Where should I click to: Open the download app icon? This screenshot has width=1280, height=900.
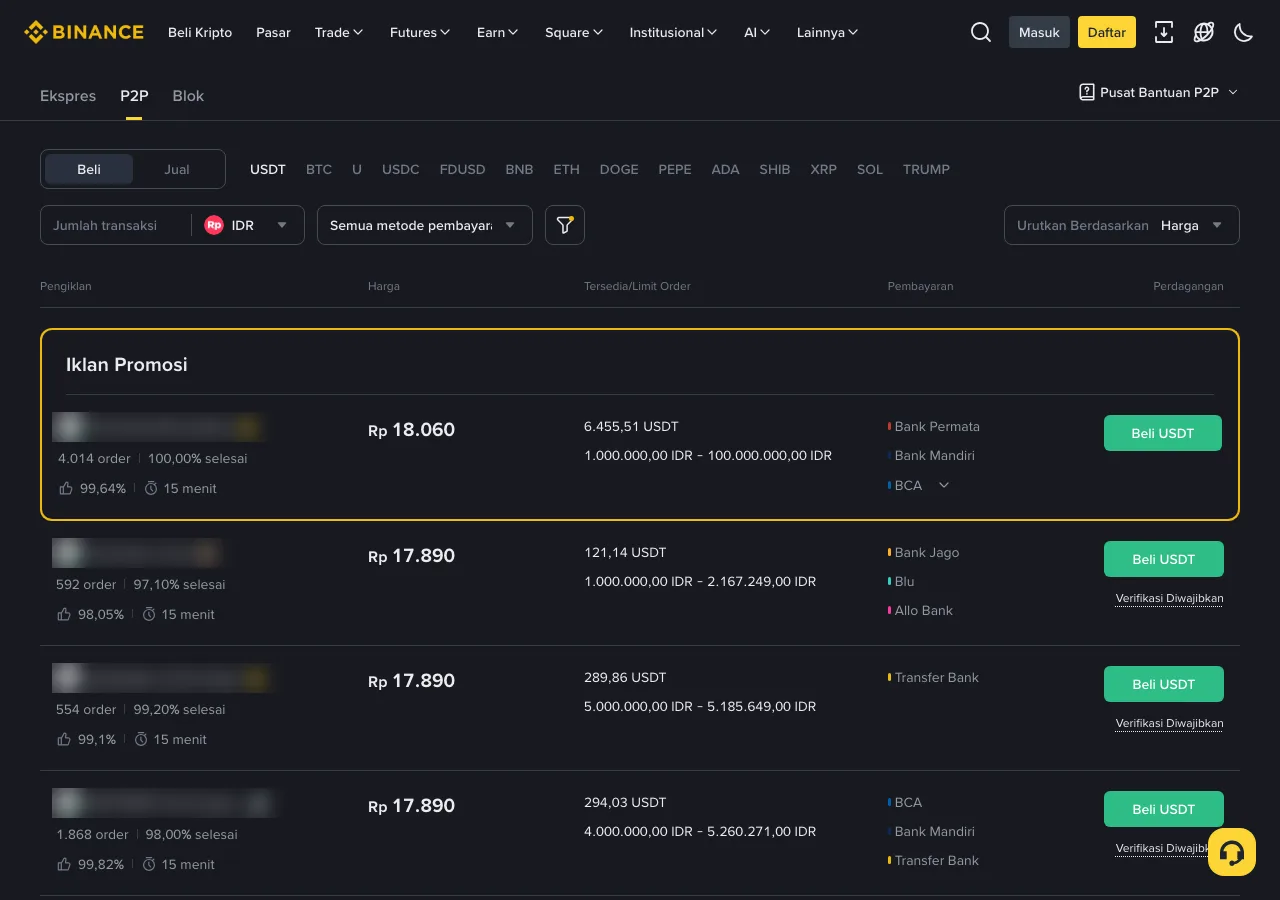click(1164, 32)
